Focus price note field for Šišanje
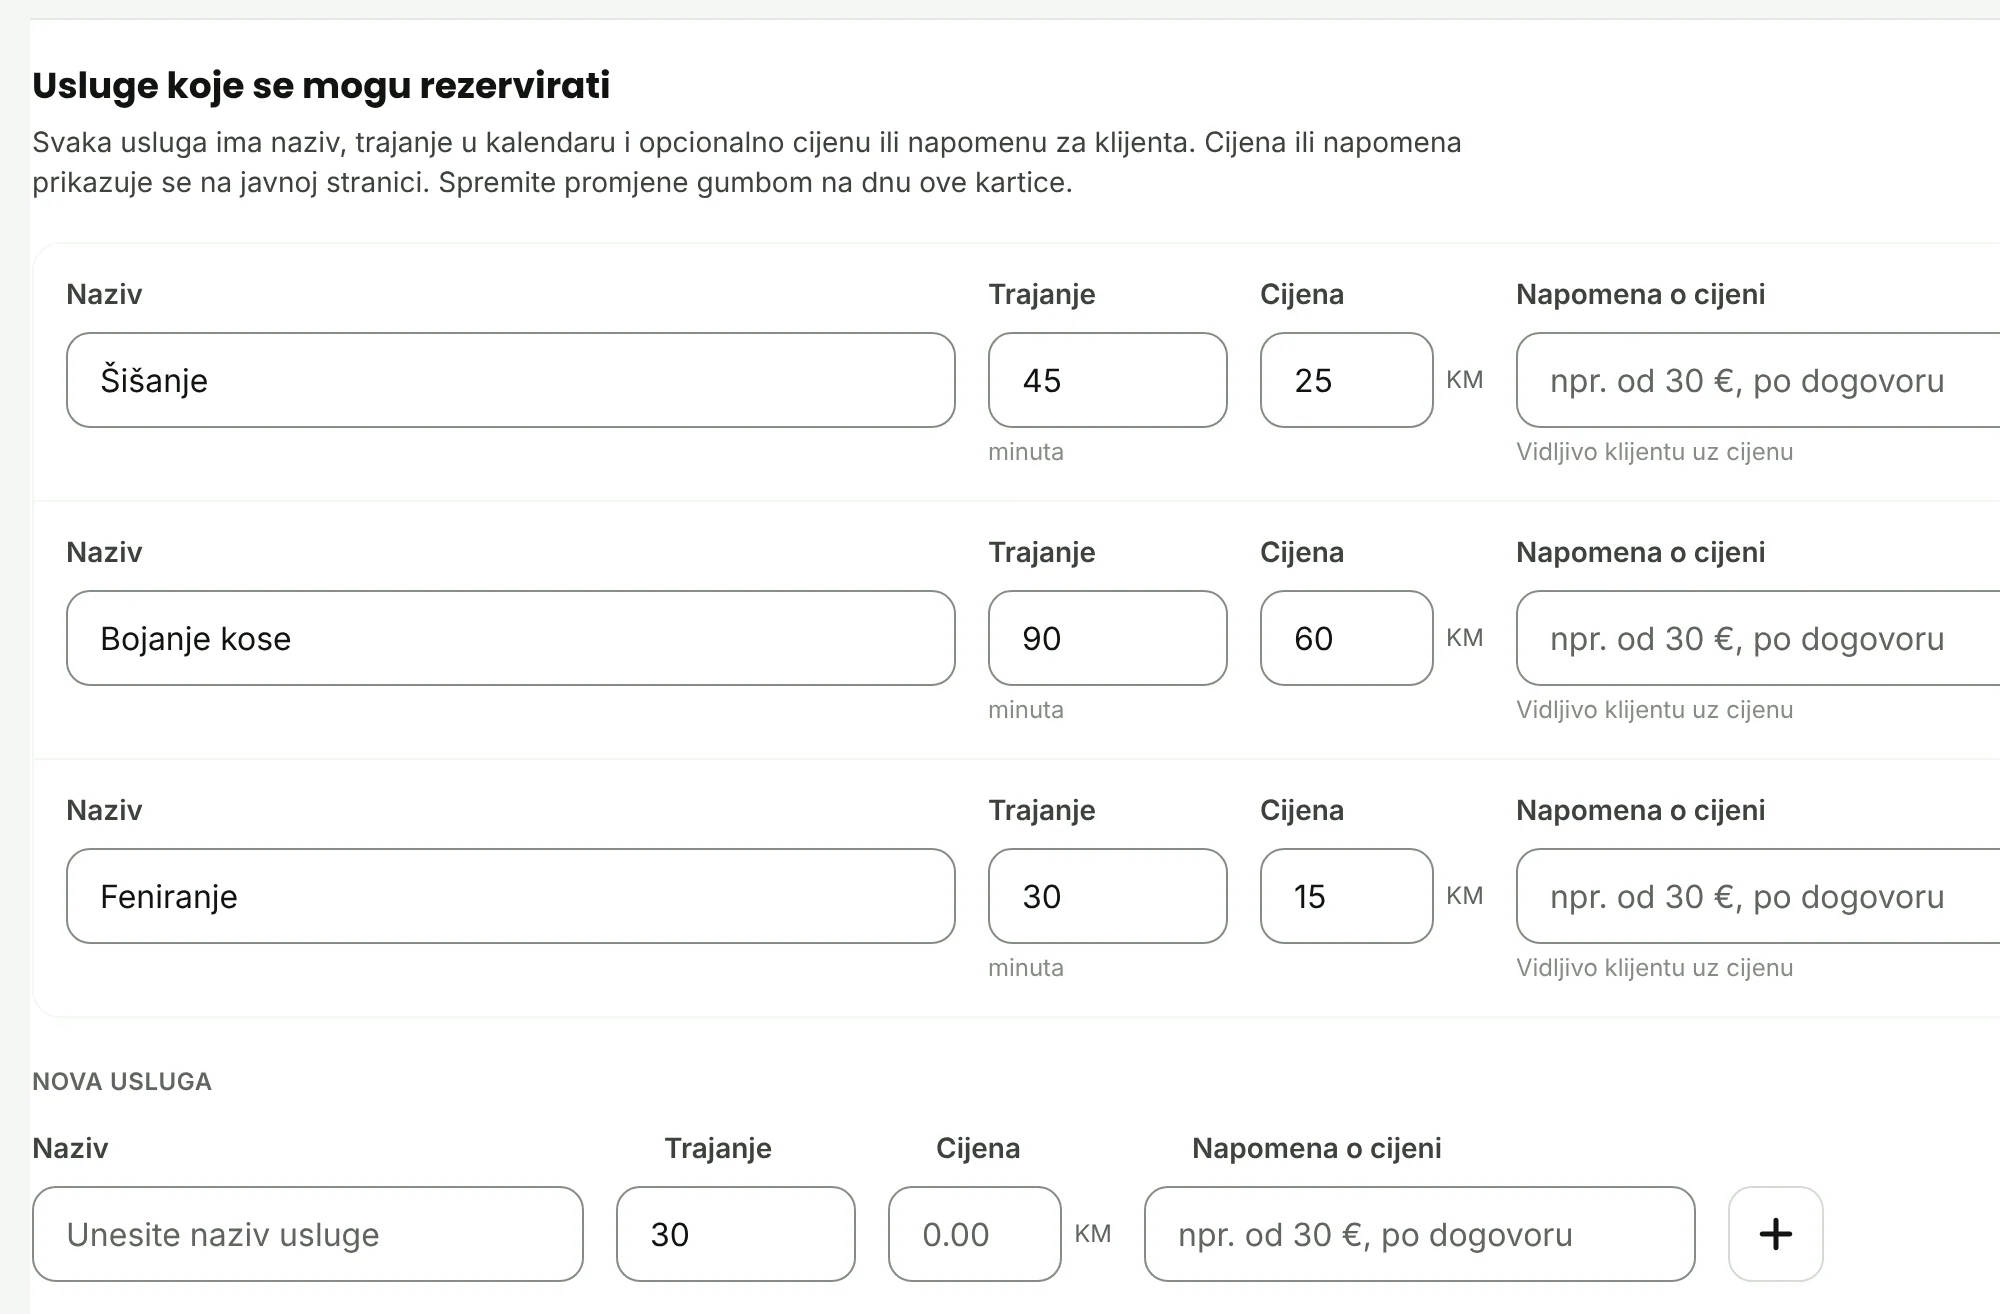This screenshot has height=1314, width=2000. [x=1758, y=380]
